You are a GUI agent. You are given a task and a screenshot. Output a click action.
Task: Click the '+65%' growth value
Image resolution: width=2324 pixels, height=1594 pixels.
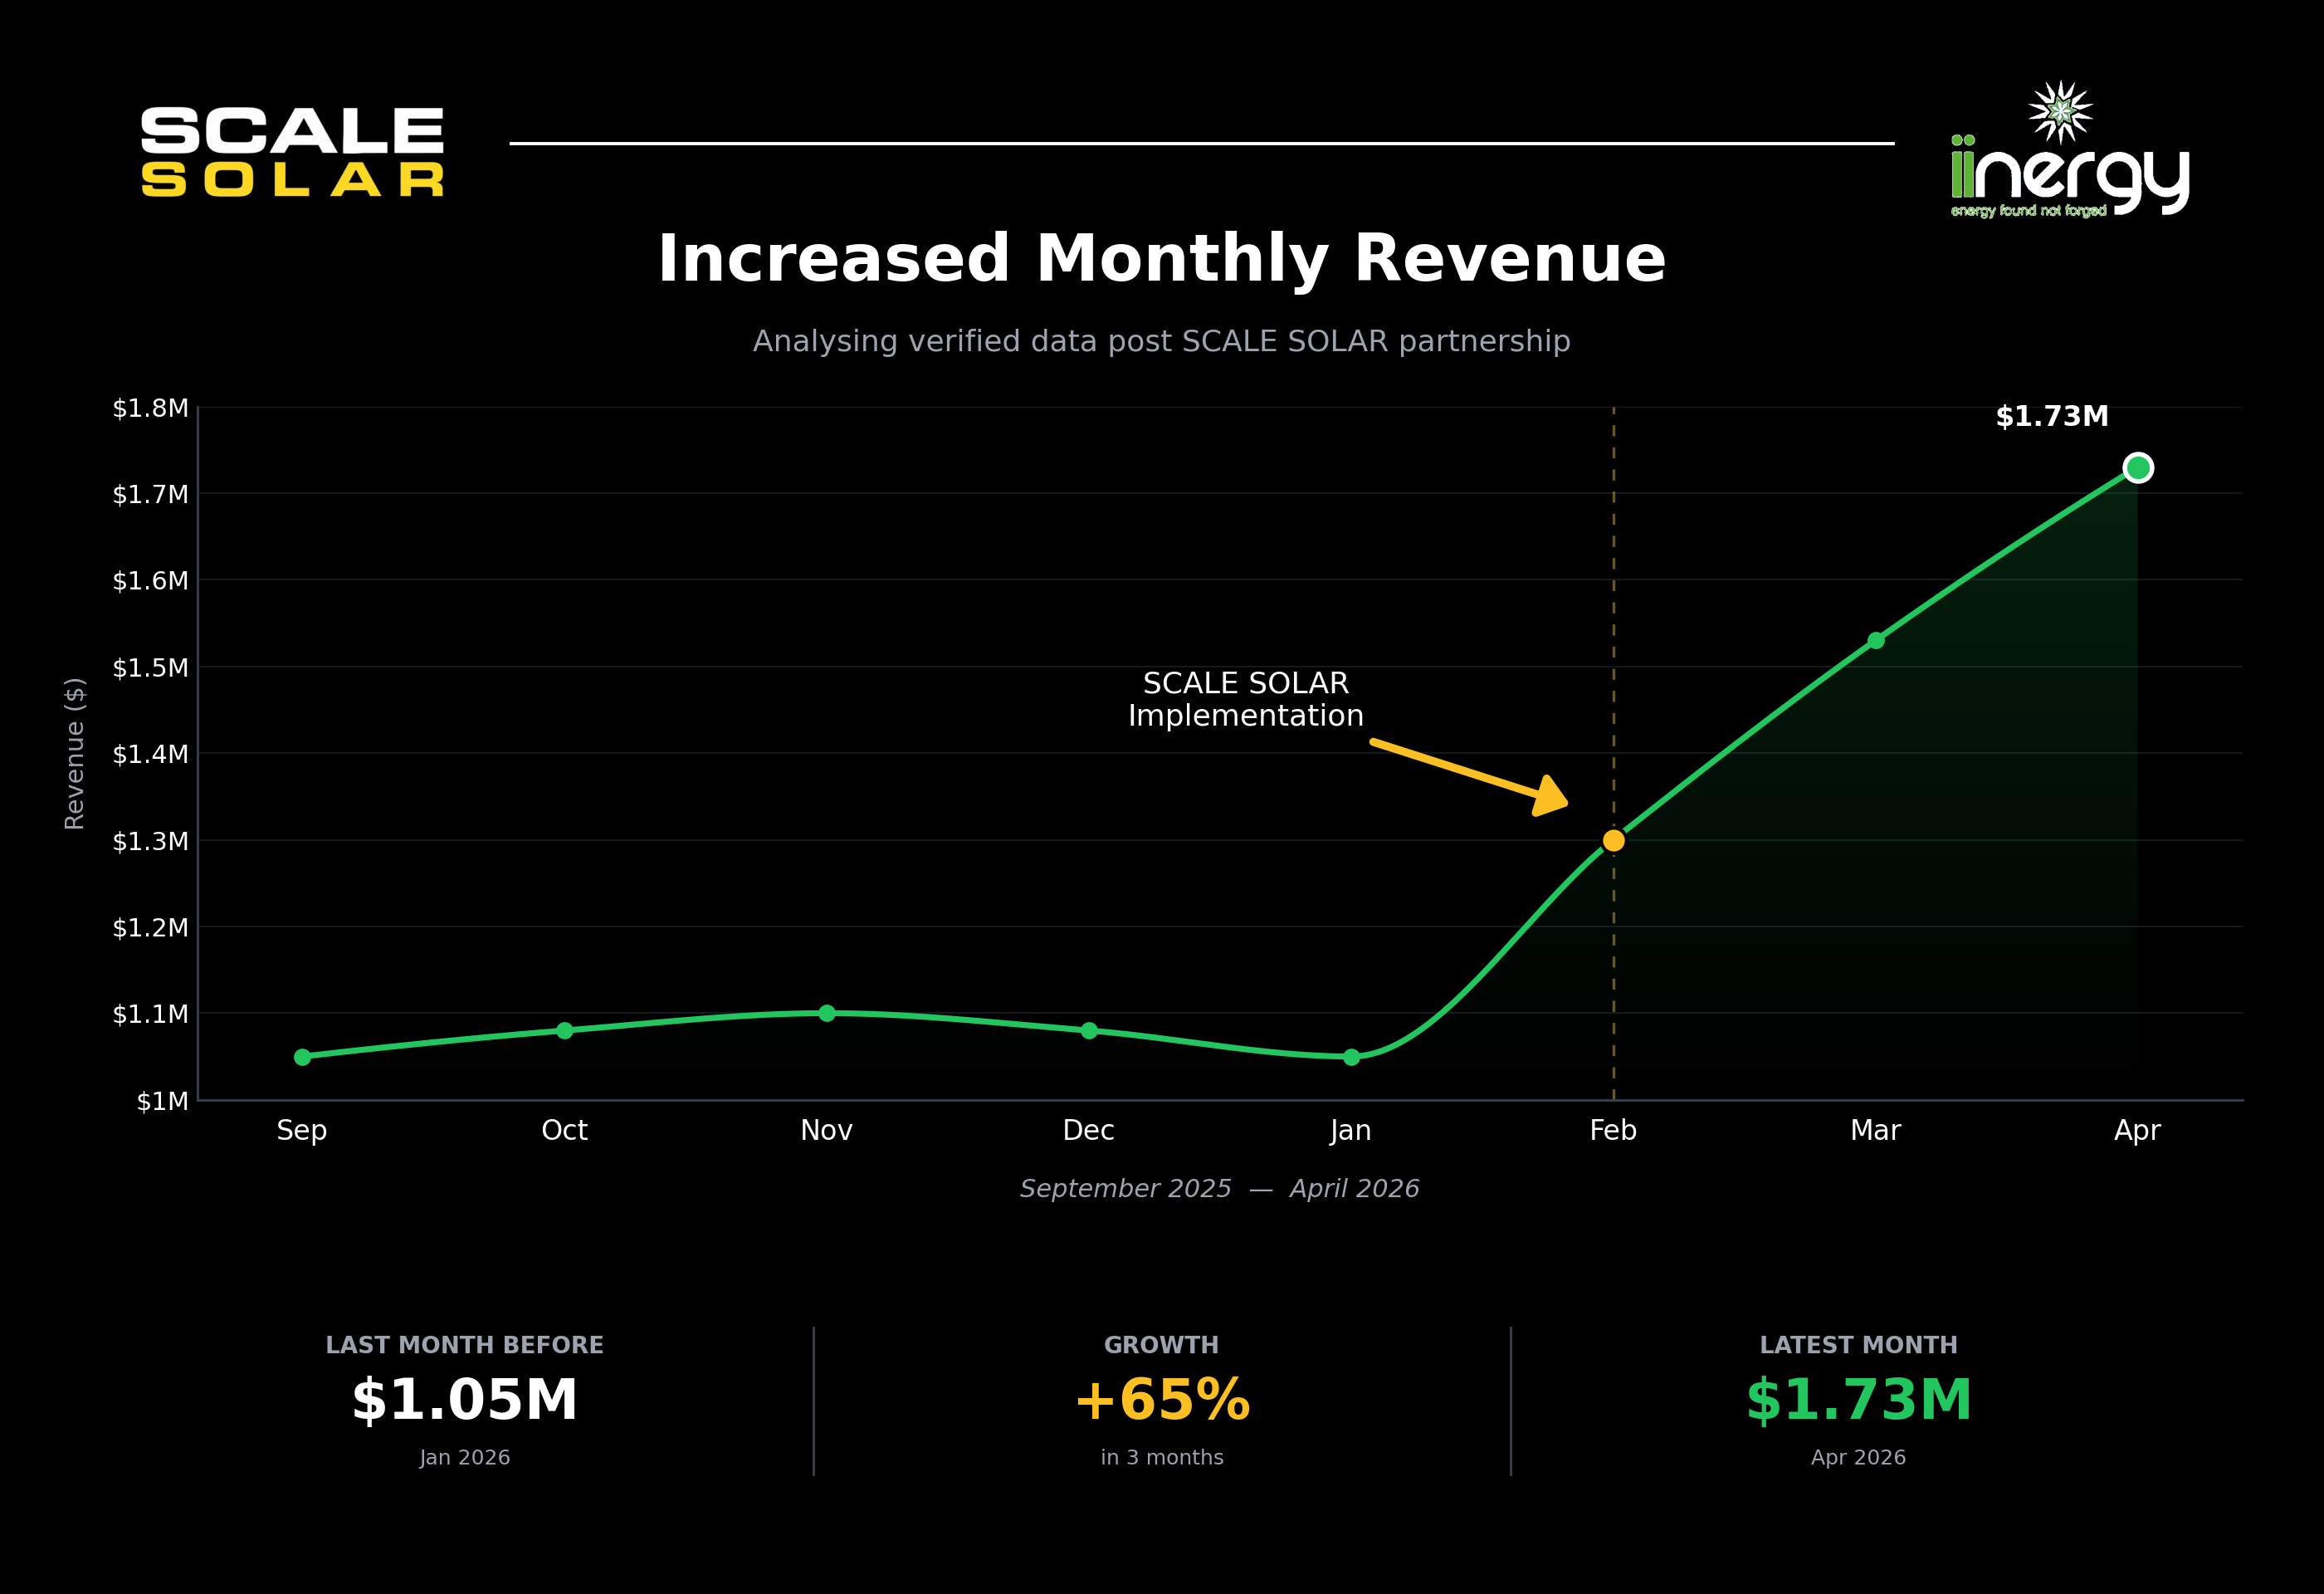click(1162, 1400)
